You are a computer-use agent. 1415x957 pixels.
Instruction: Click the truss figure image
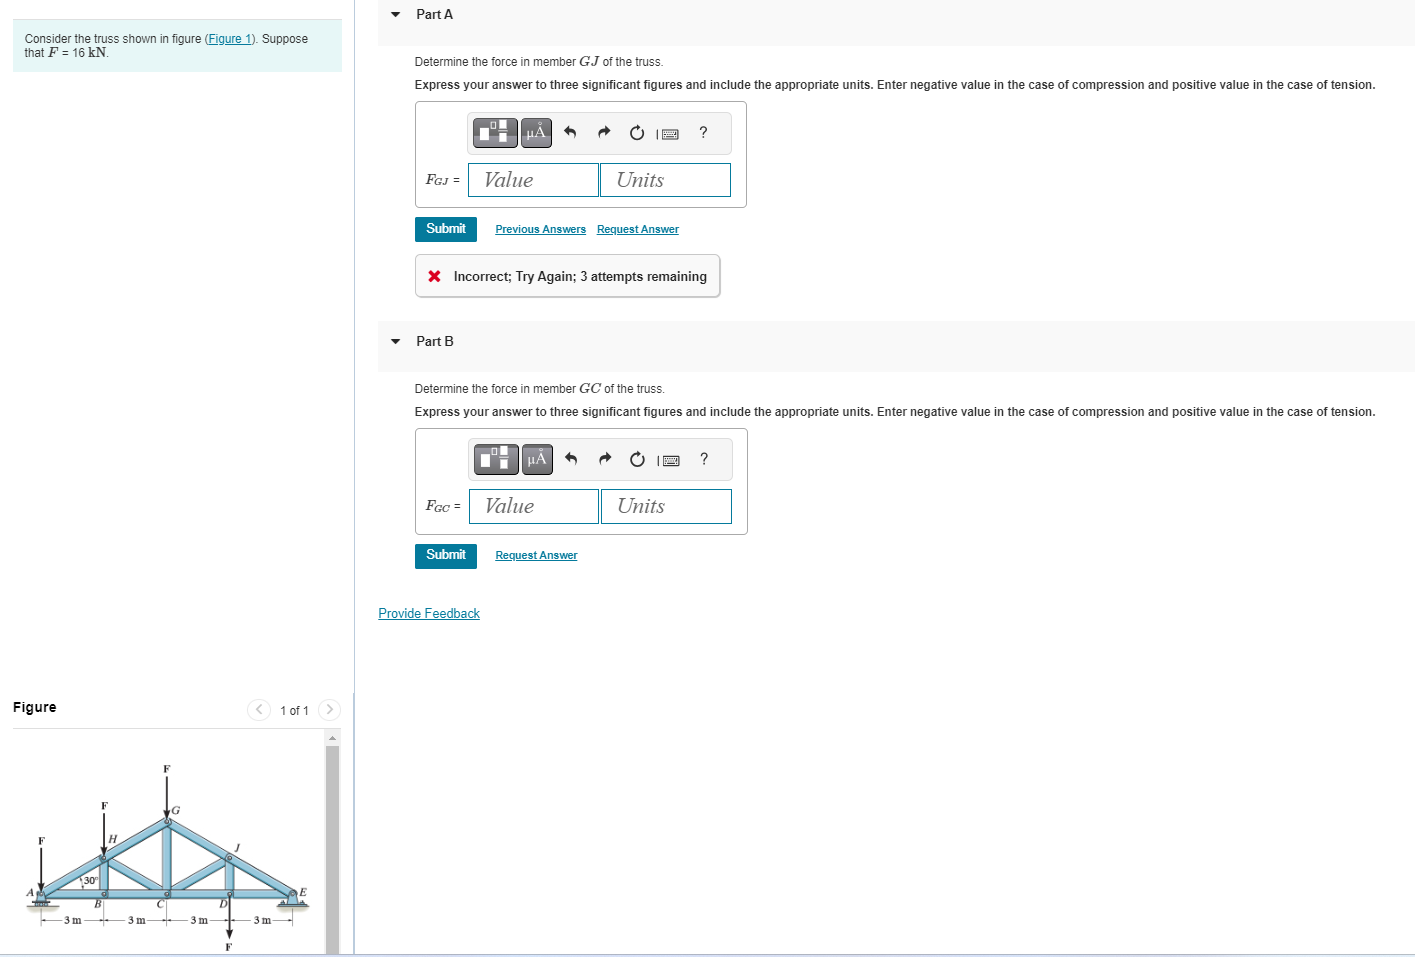167,858
